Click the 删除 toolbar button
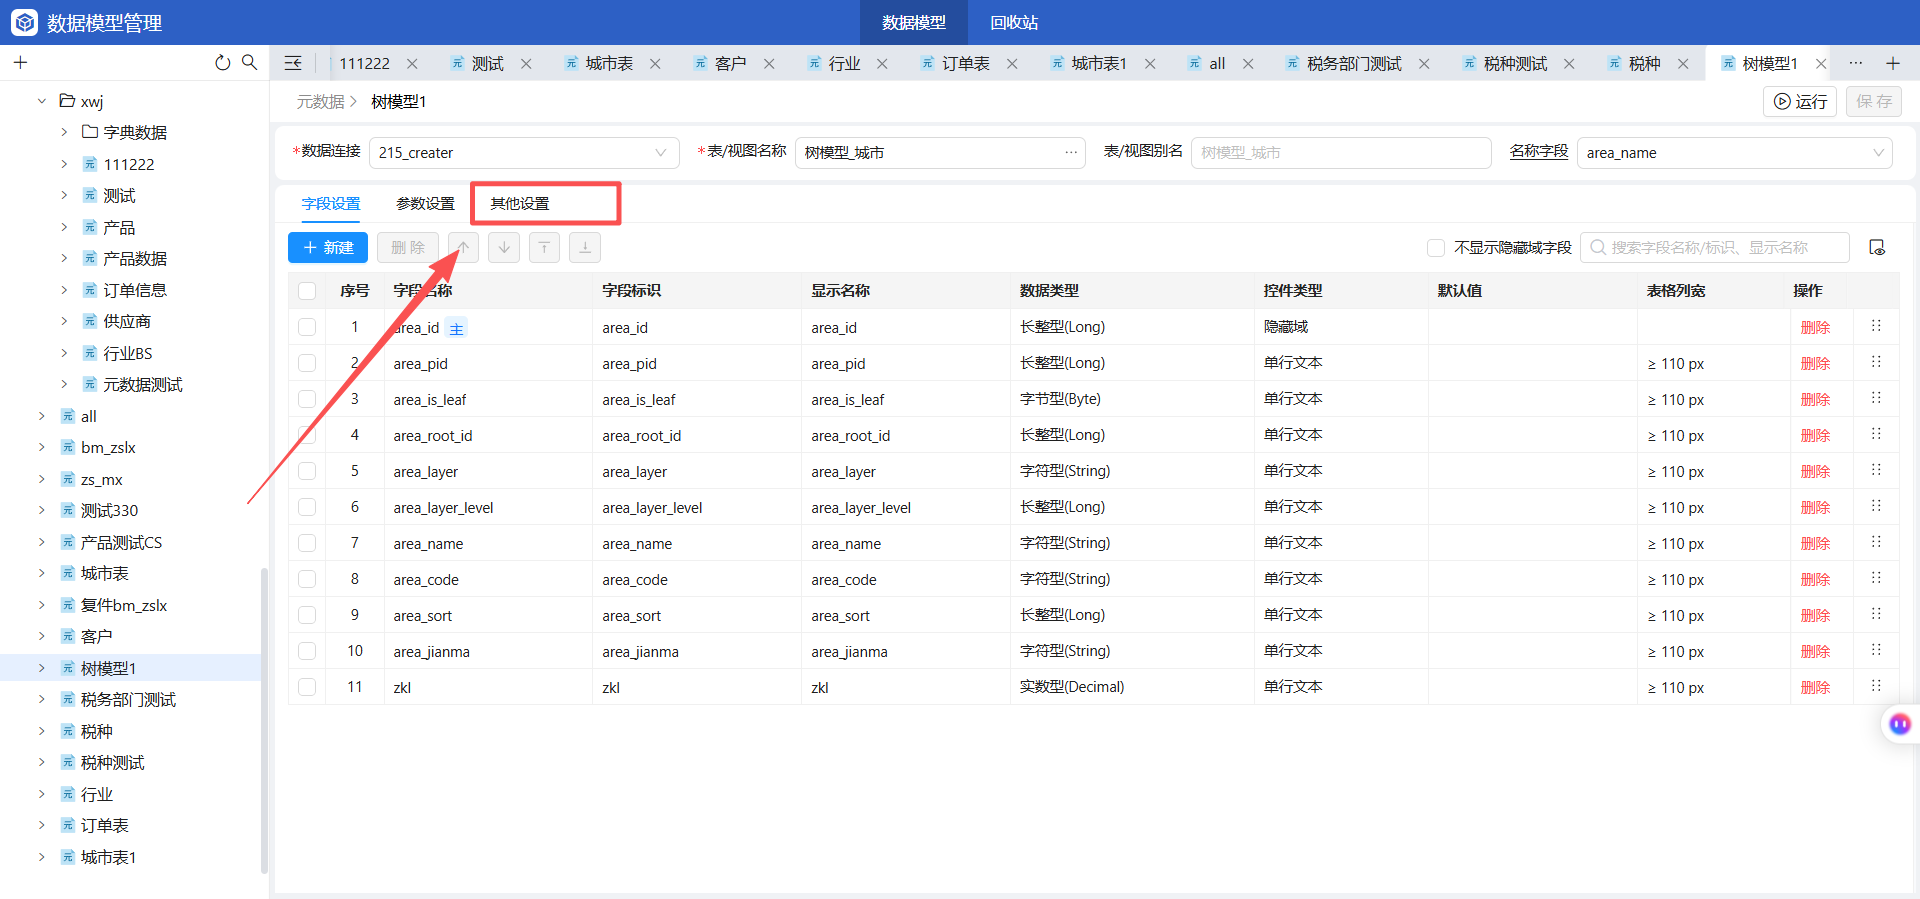 (x=408, y=247)
